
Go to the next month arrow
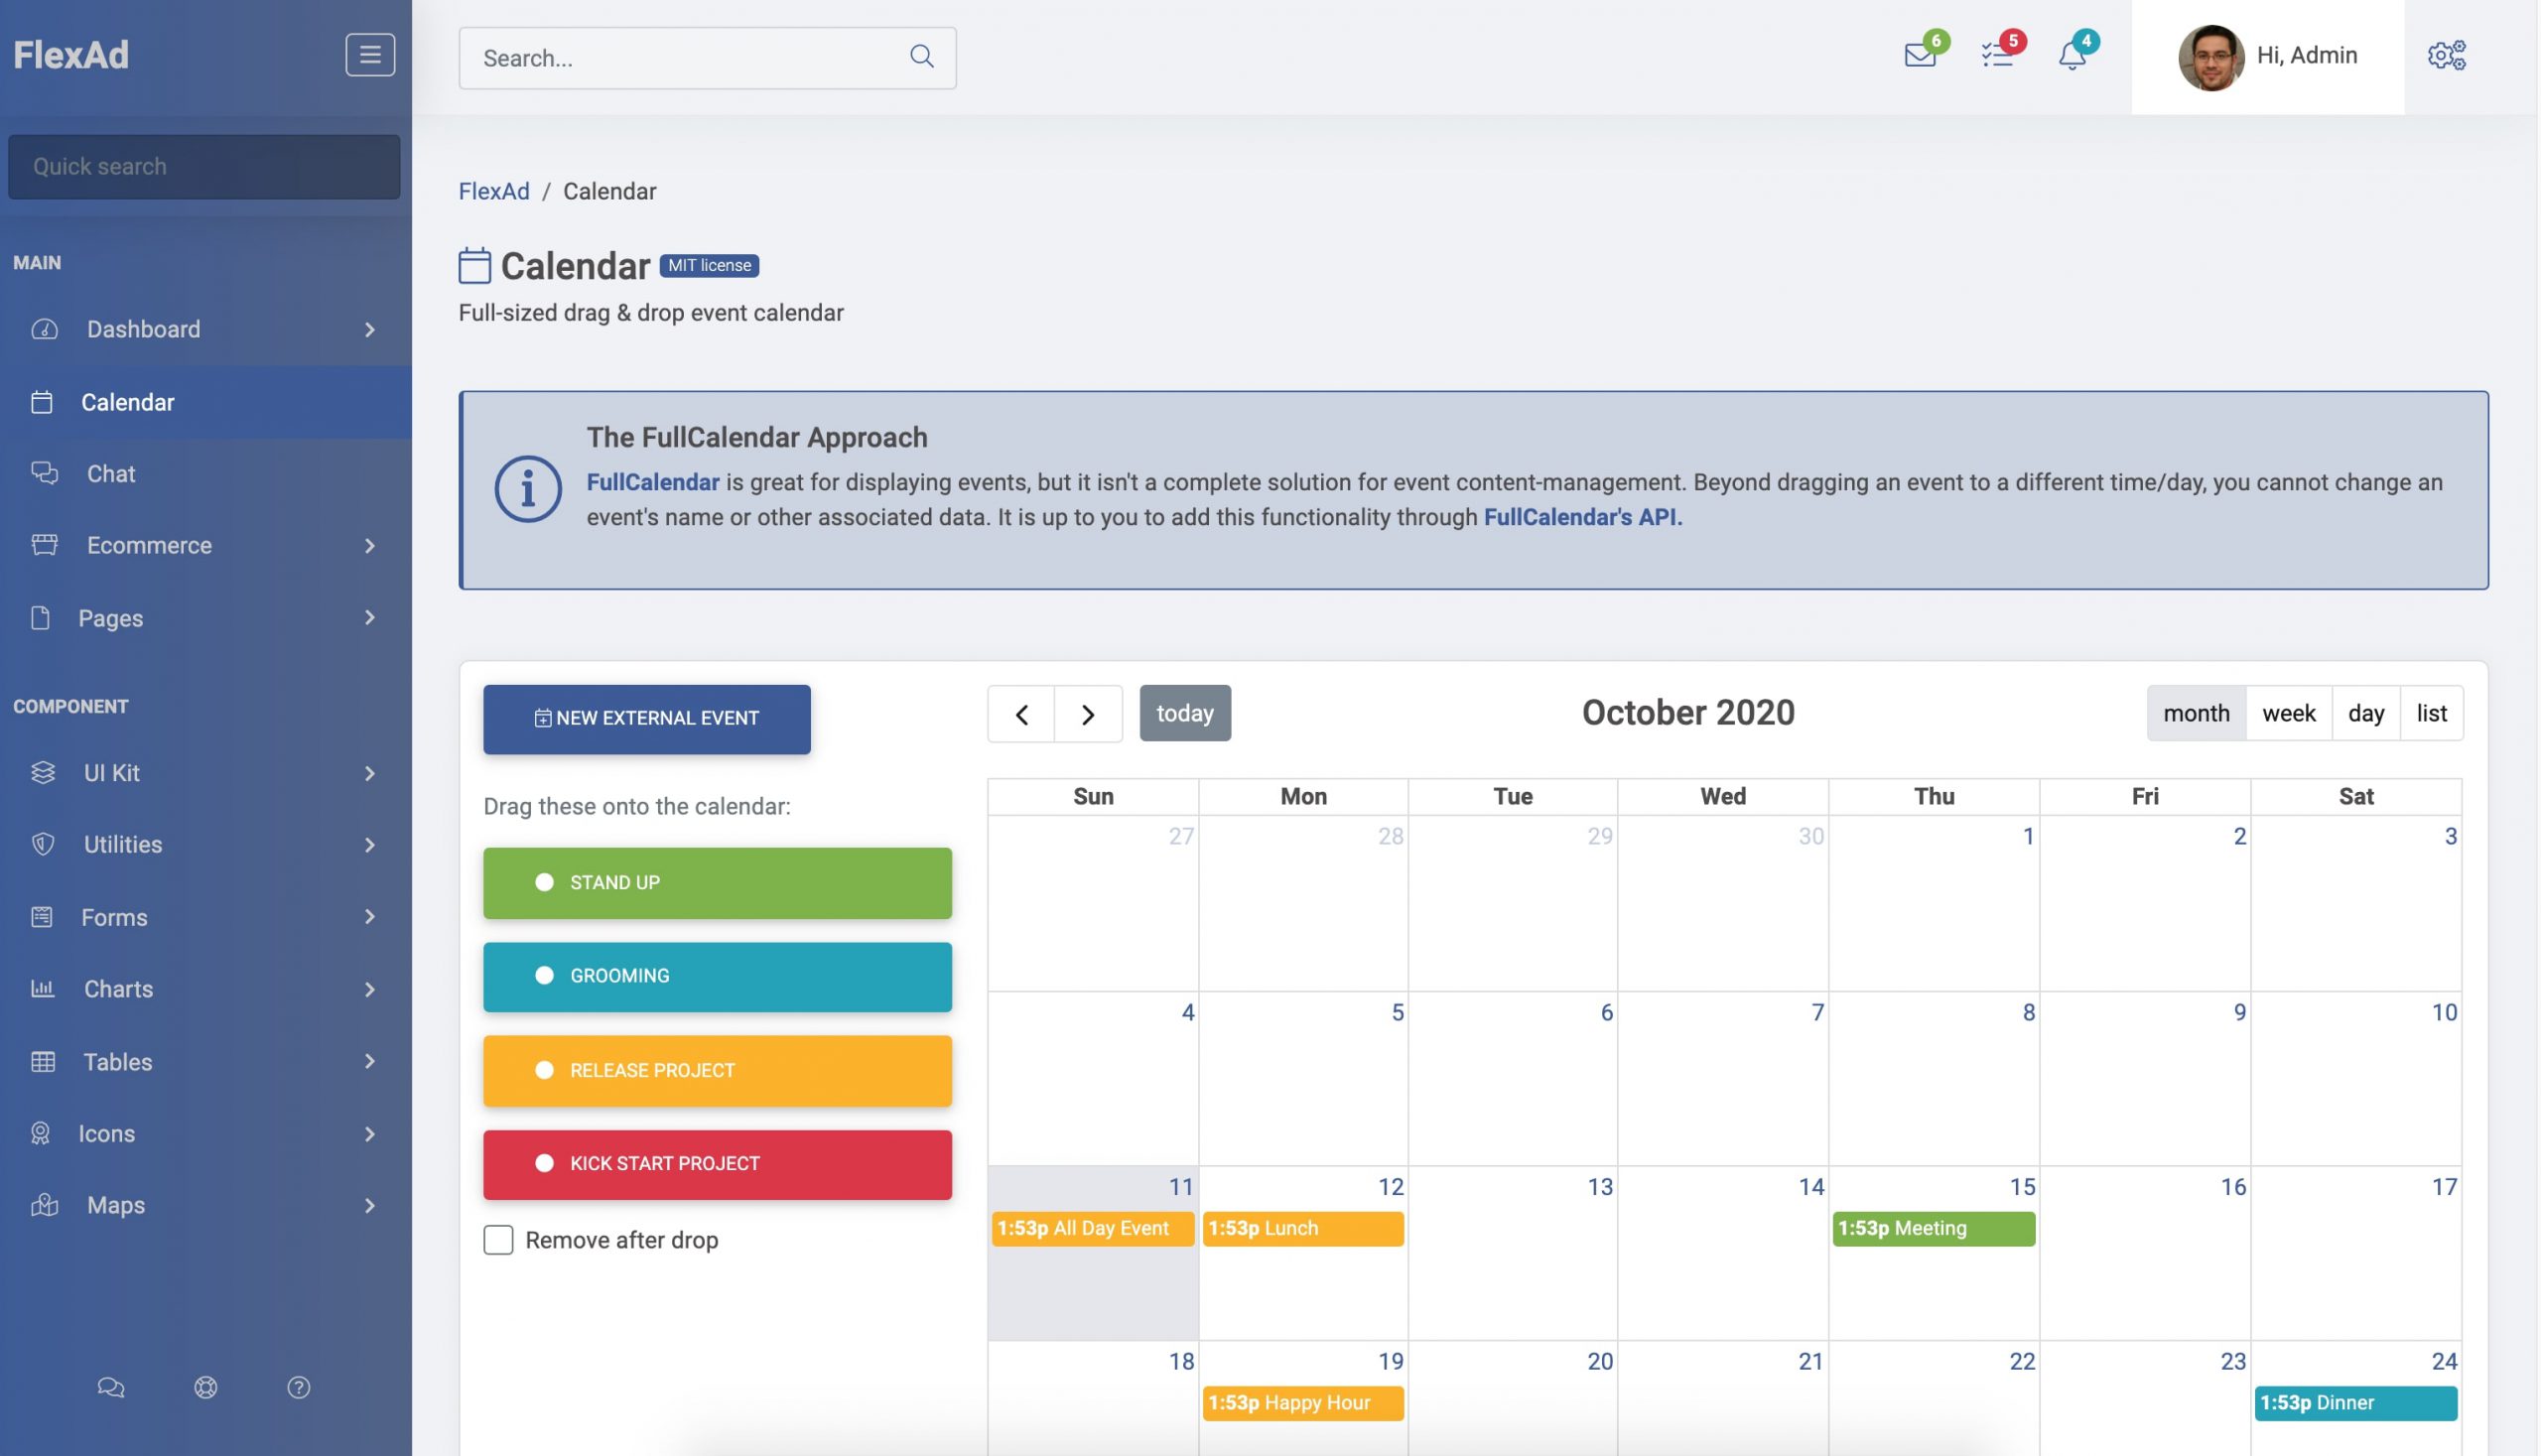(1088, 714)
